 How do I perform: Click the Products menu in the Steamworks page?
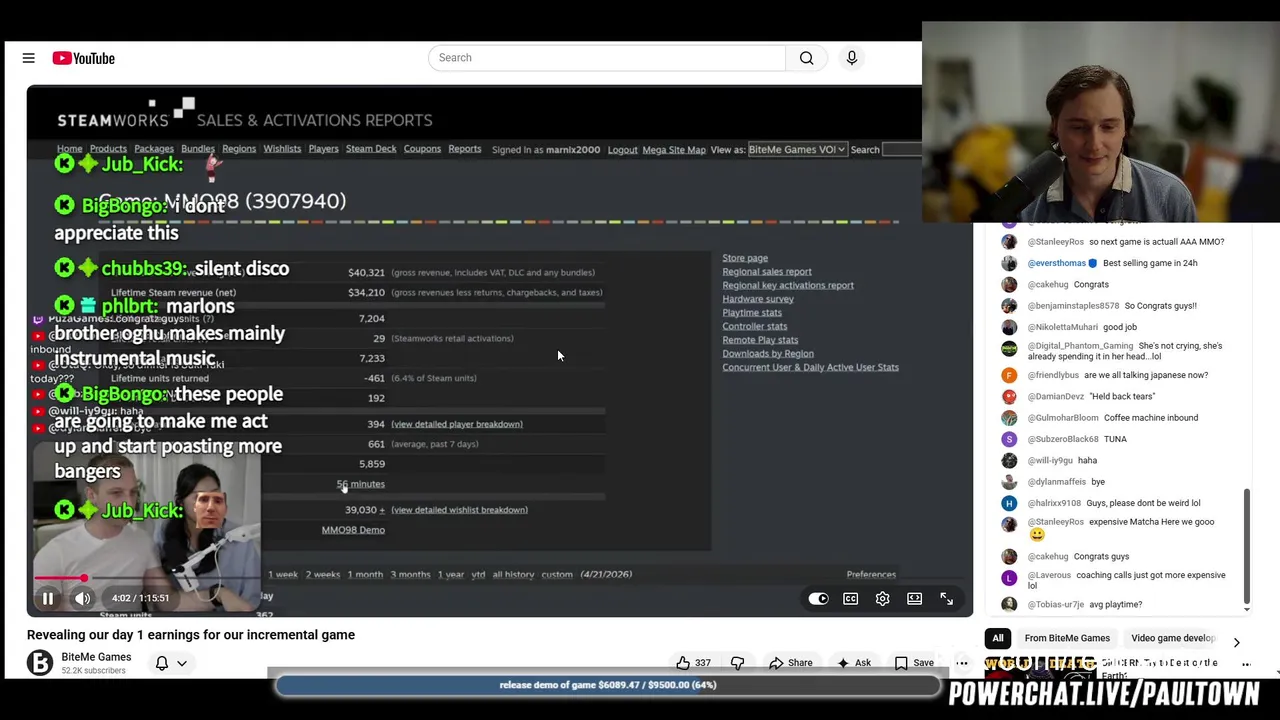(108, 149)
